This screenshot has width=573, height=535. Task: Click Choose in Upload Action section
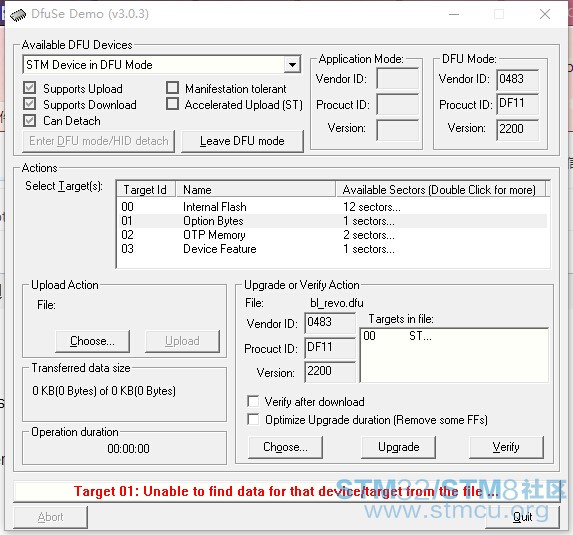pyautogui.click(x=92, y=341)
